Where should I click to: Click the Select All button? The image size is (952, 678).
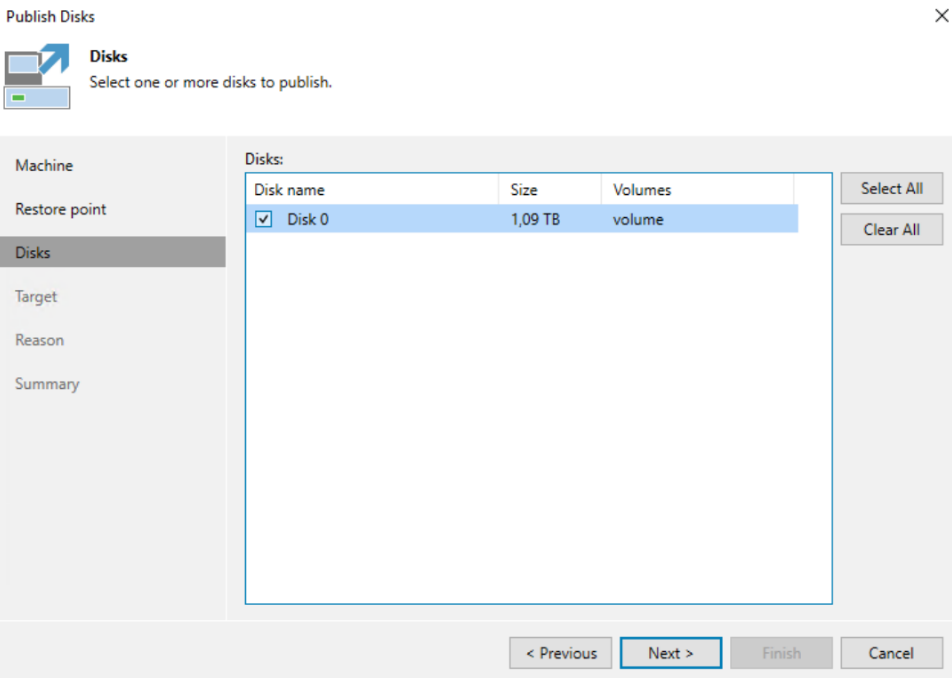coord(891,189)
